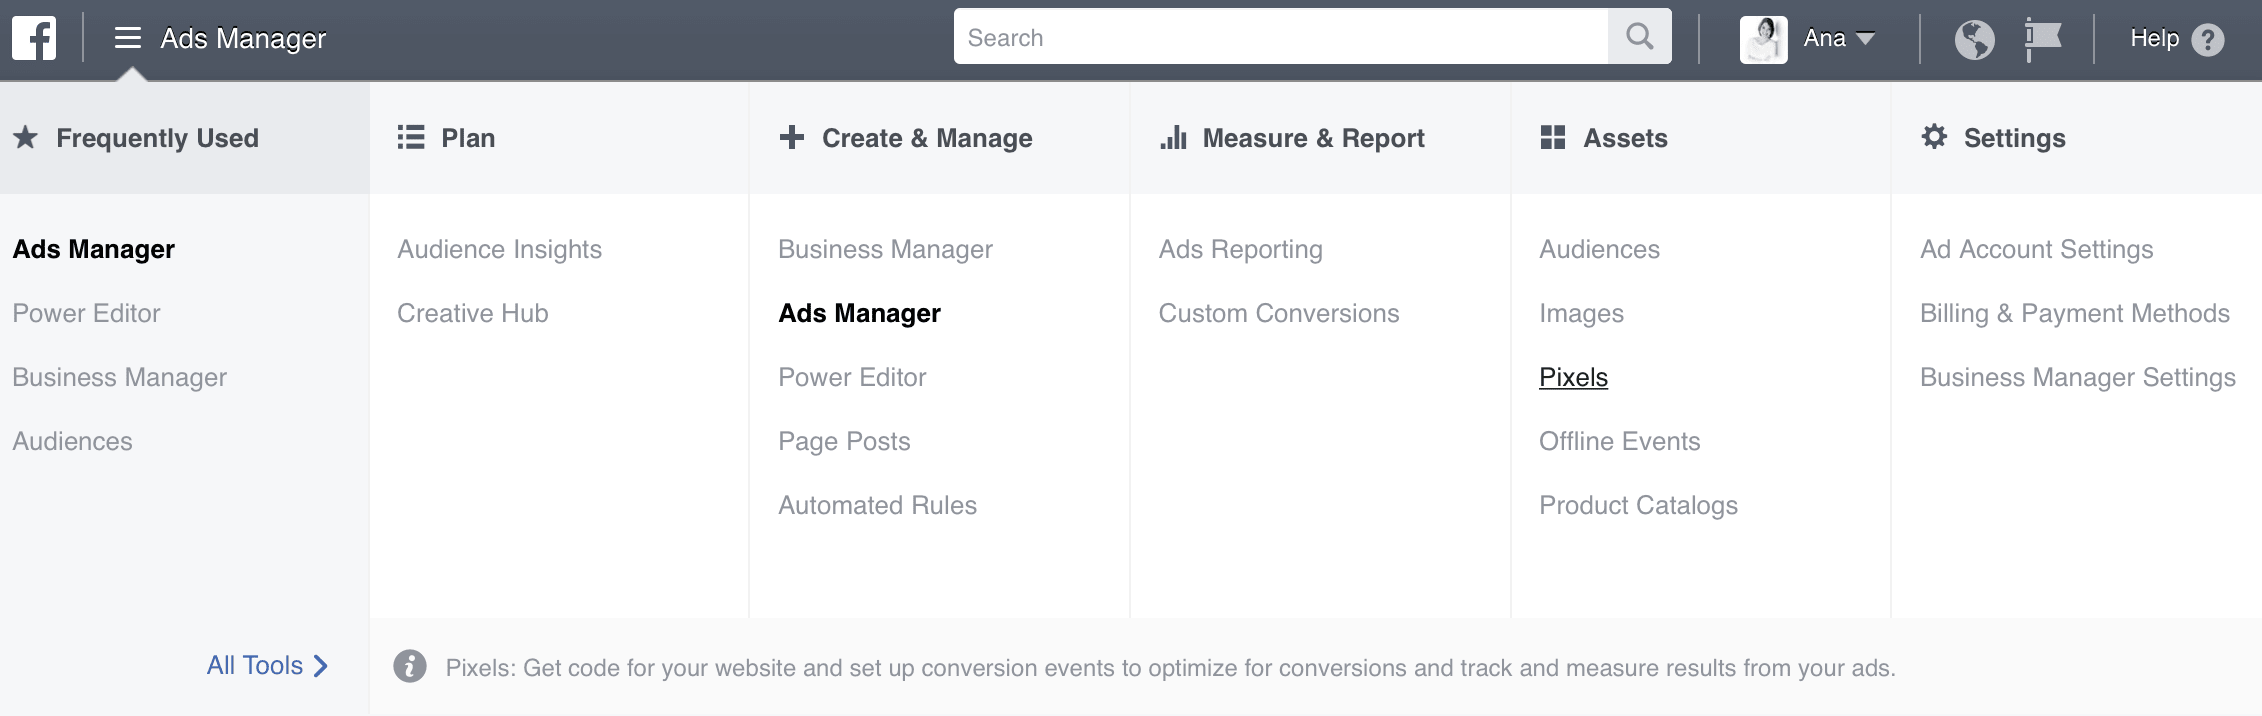Open Audiences under Assets

coord(1600,249)
